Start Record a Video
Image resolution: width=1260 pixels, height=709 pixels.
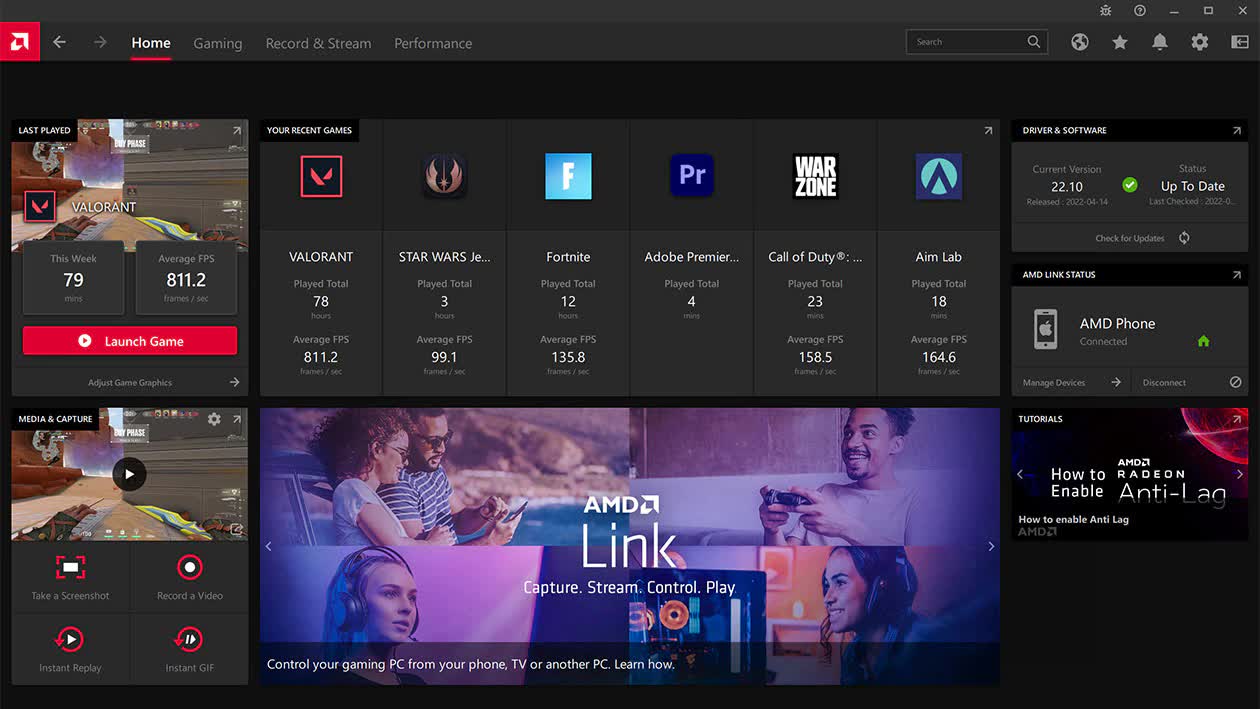189,568
